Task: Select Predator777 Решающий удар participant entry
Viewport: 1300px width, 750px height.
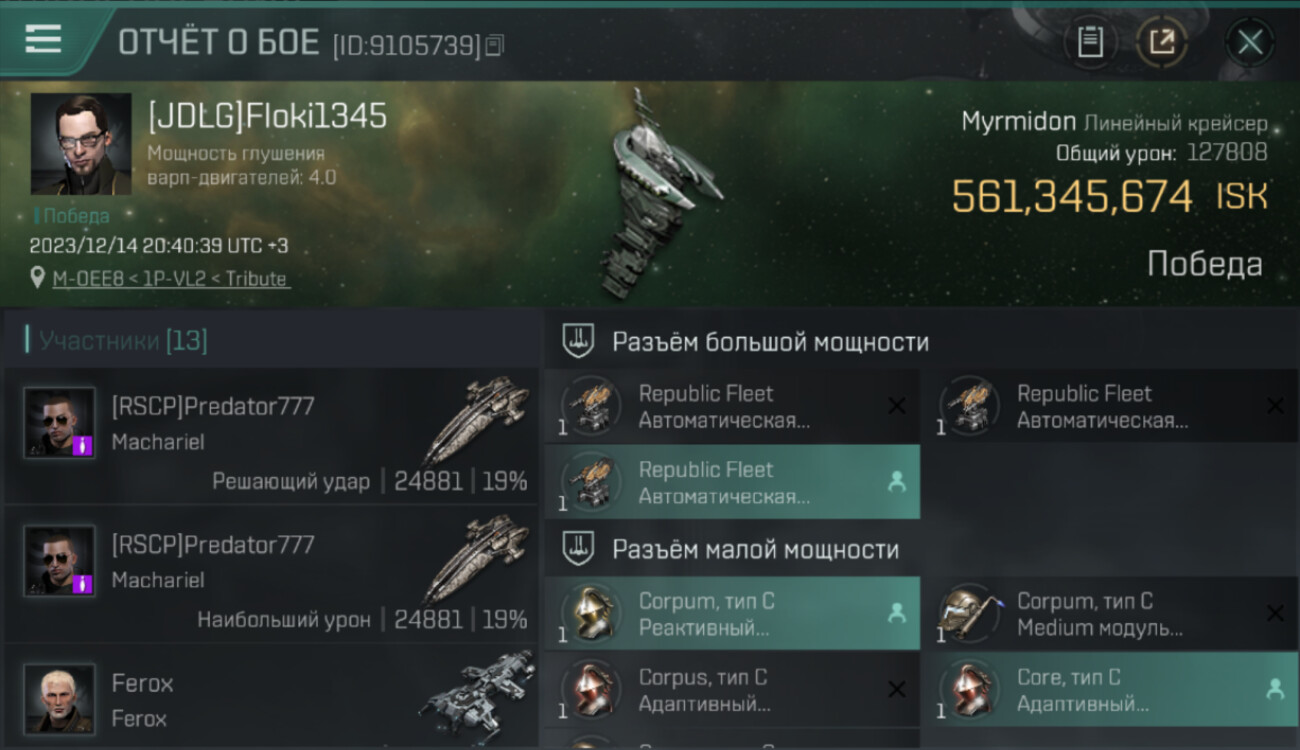Action: (x=270, y=435)
